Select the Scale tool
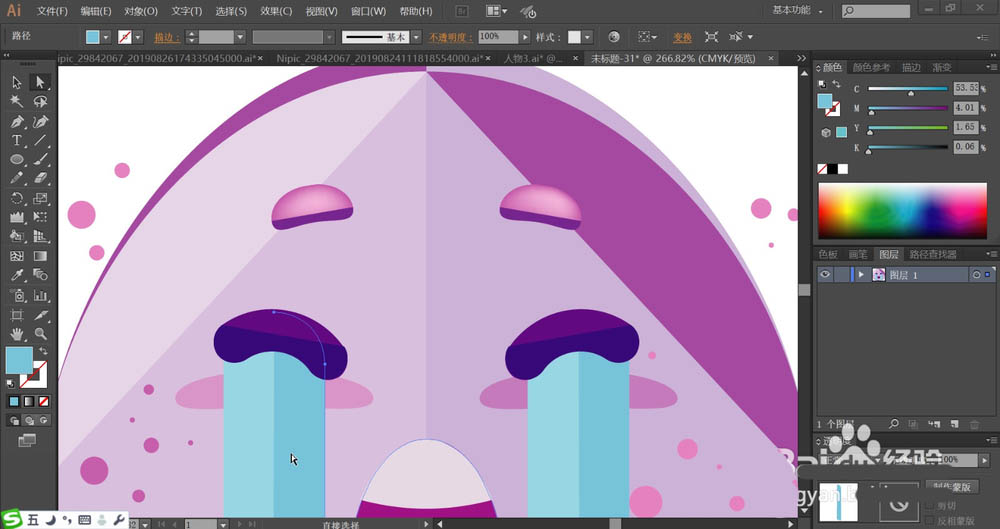The height and width of the screenshot is (529, 1000). 40,198
